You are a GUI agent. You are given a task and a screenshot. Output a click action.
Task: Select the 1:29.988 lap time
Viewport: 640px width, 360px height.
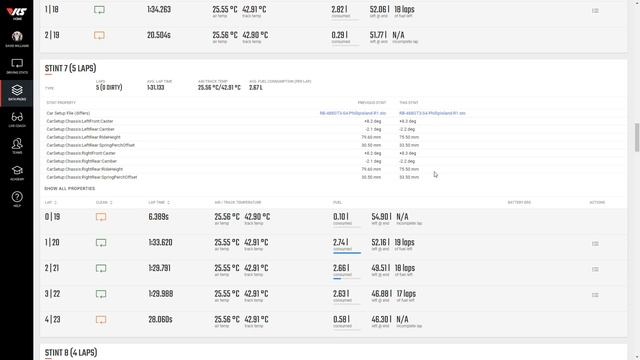click(161, 294)
